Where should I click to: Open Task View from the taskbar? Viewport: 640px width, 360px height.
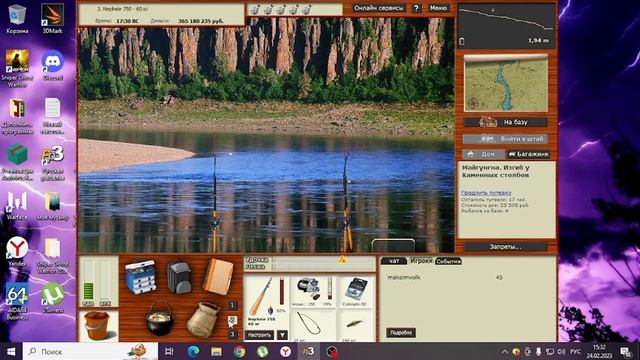(x=169, y=351)
